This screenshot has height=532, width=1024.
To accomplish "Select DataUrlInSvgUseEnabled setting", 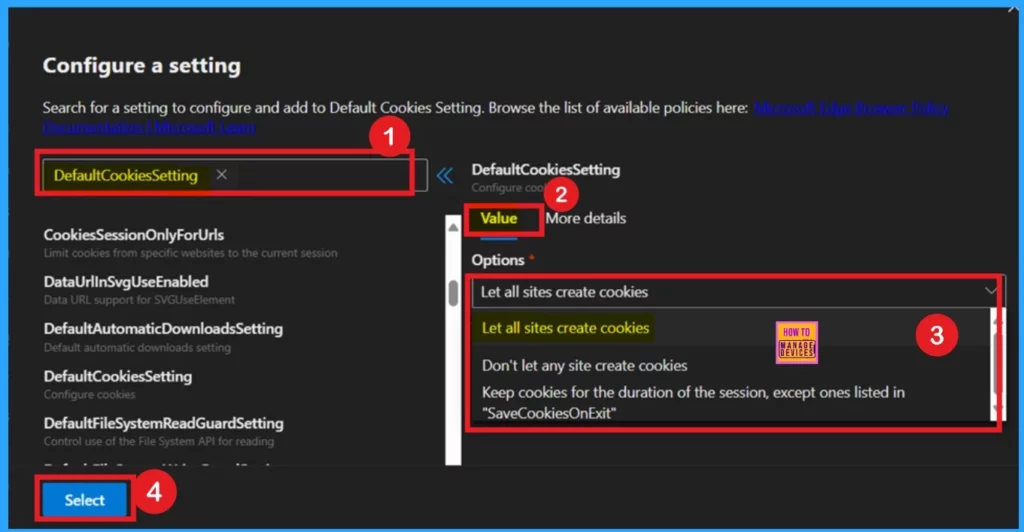I will point(126,282).
